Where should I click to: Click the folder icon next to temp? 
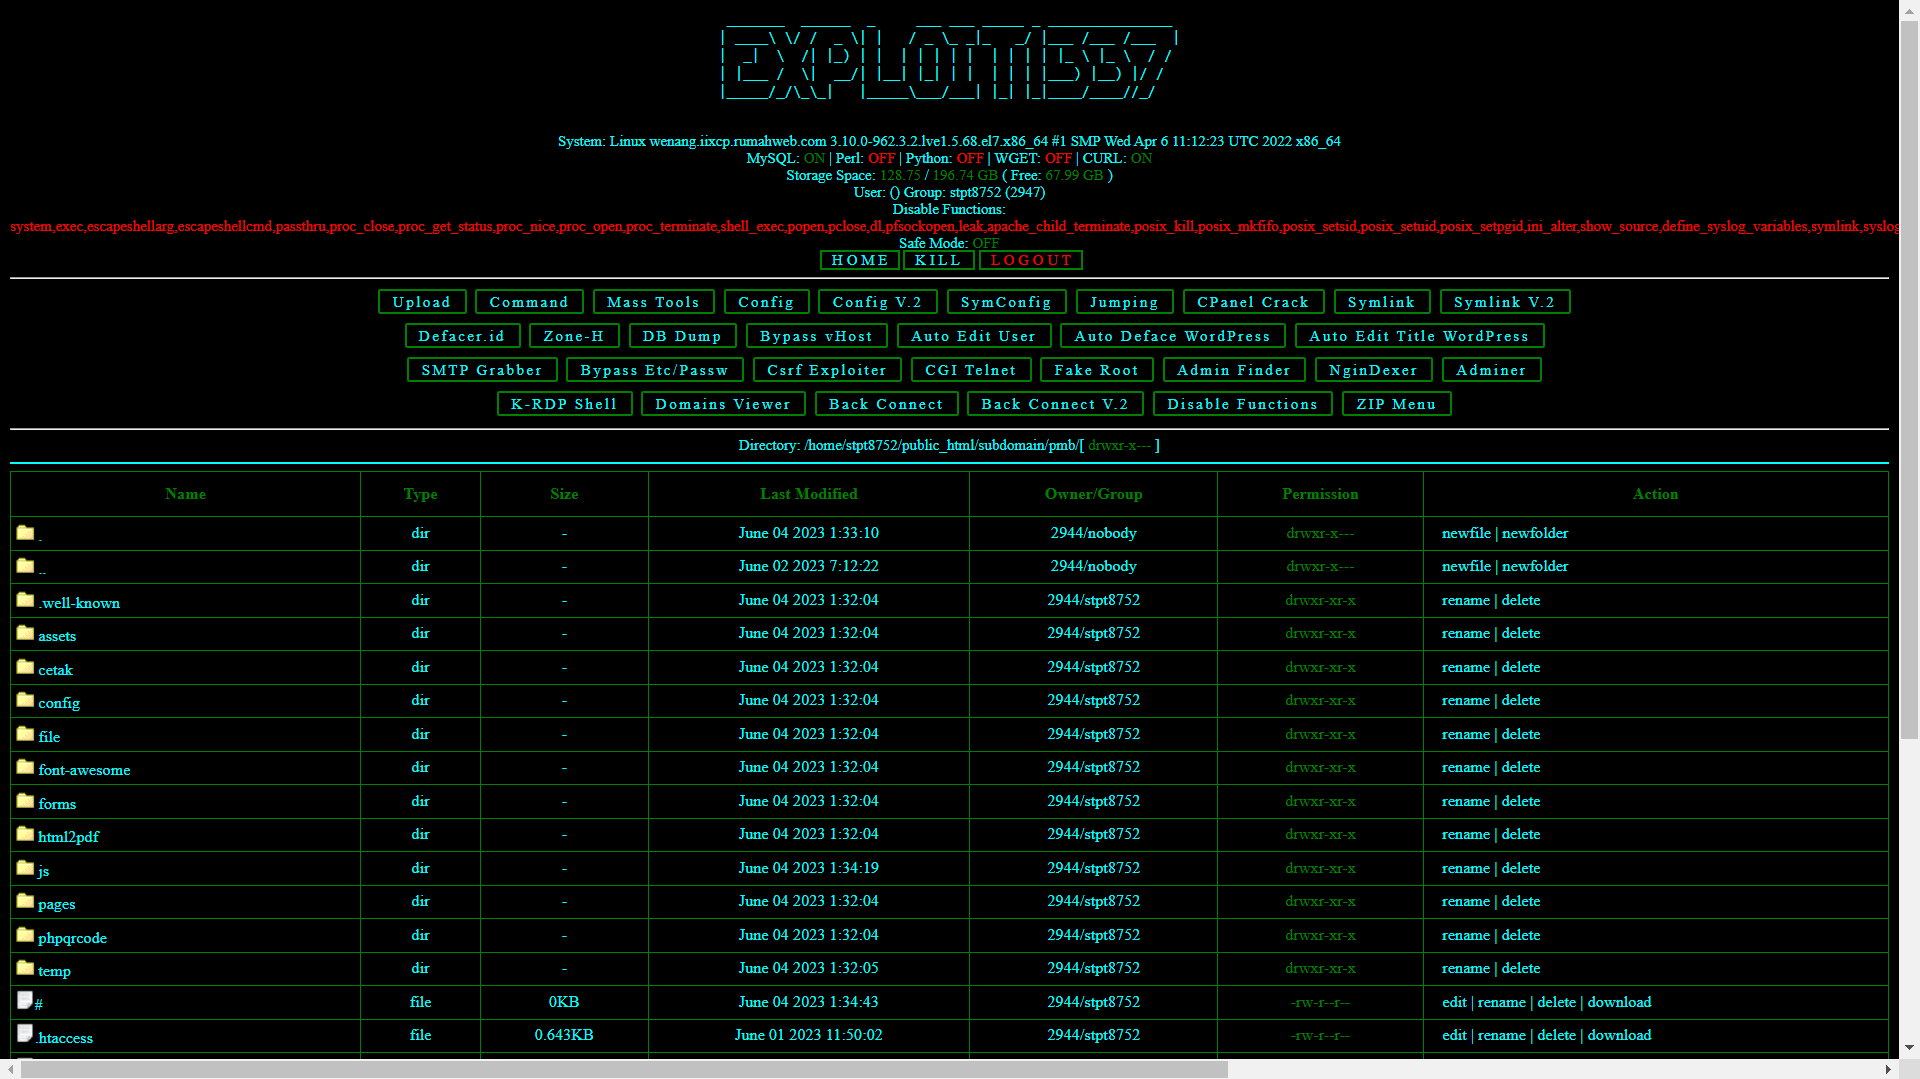tap(25, 968)
